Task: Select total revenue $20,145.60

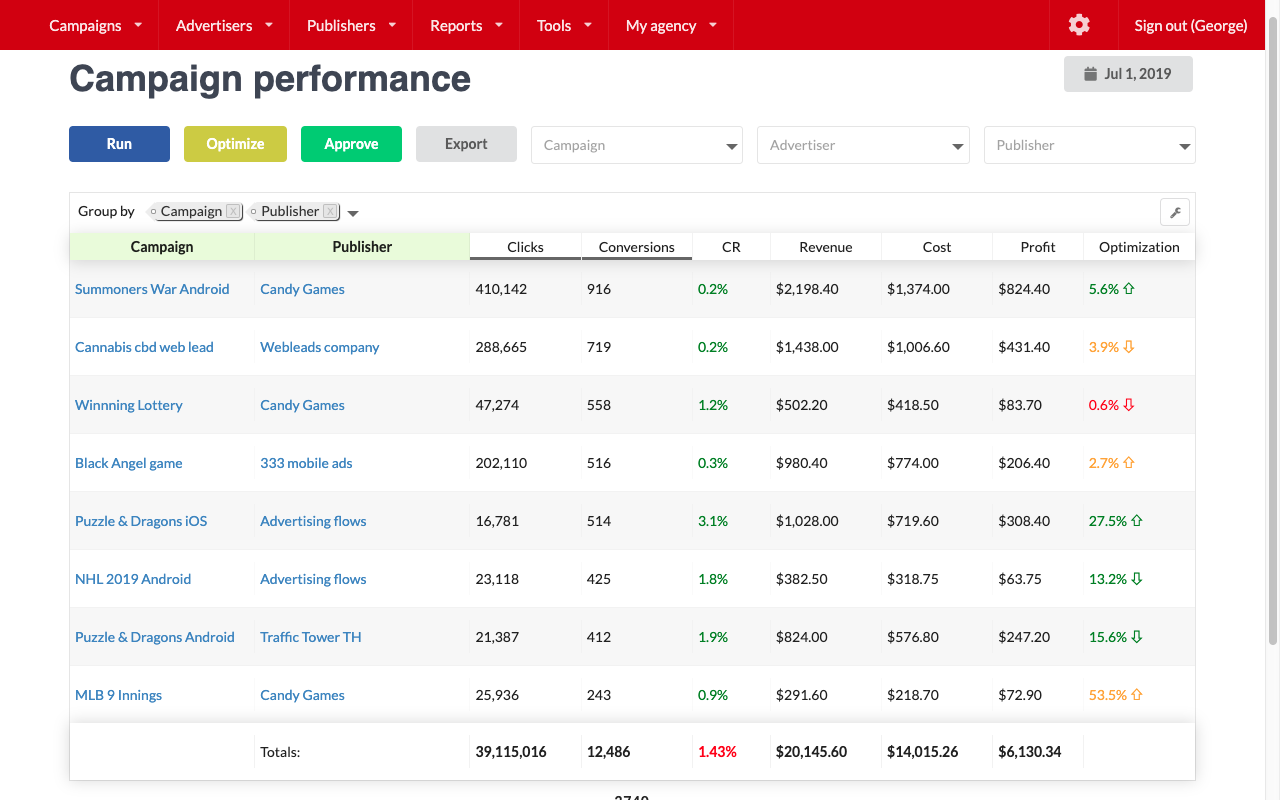Action: click(x=811, y=751)
